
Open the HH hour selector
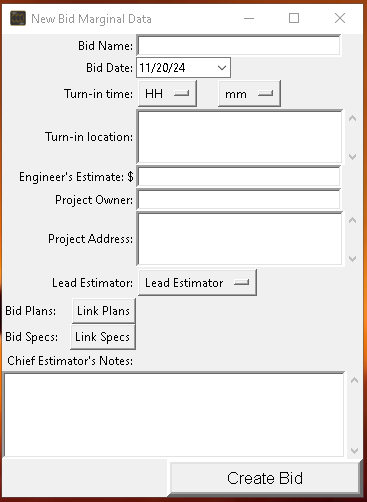167,94
